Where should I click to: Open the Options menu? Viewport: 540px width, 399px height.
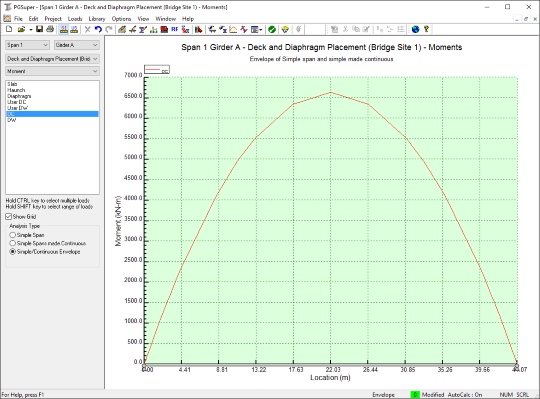click(x=121, y=19)
